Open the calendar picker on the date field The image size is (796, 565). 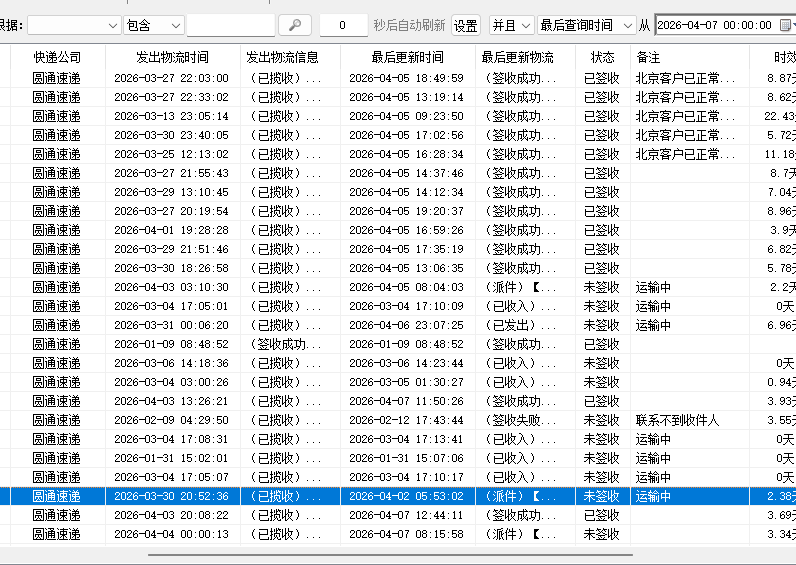coord(785,25)
